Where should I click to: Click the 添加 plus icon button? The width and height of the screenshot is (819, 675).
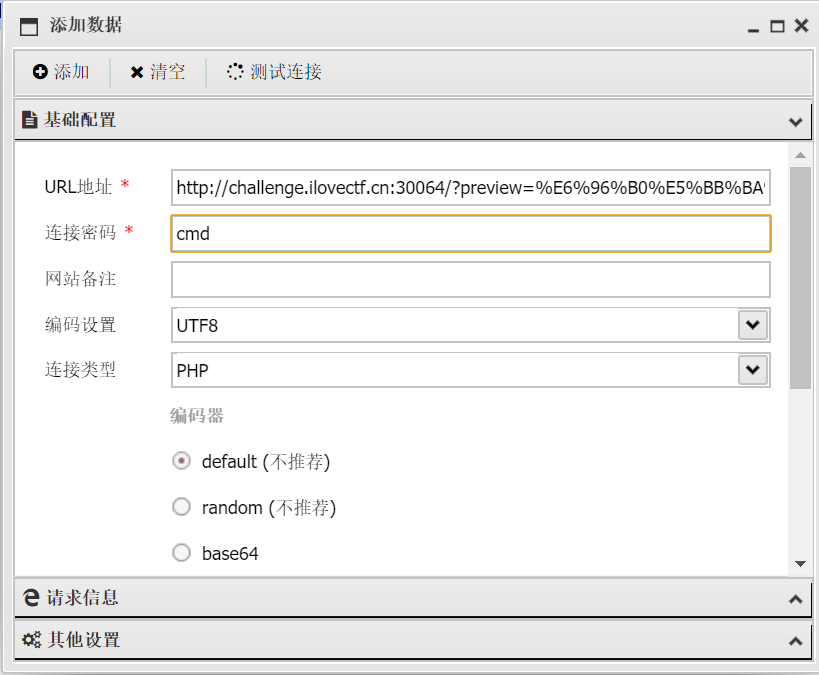(61, 72)
